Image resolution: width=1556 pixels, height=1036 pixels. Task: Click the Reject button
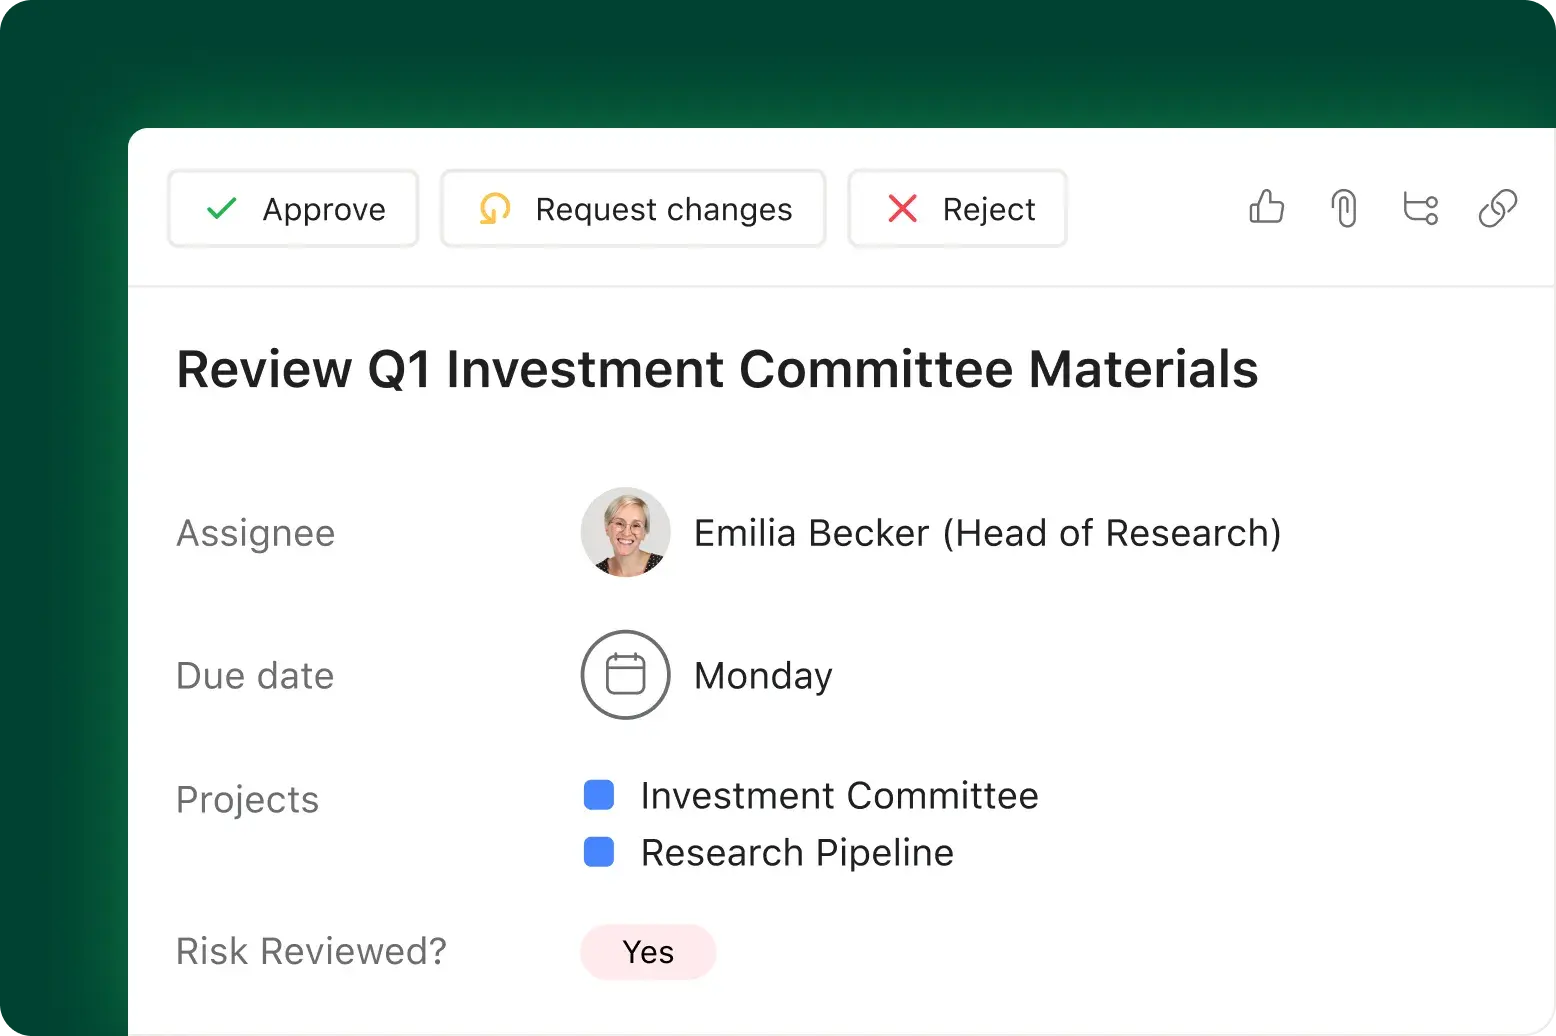coord(957,209)
